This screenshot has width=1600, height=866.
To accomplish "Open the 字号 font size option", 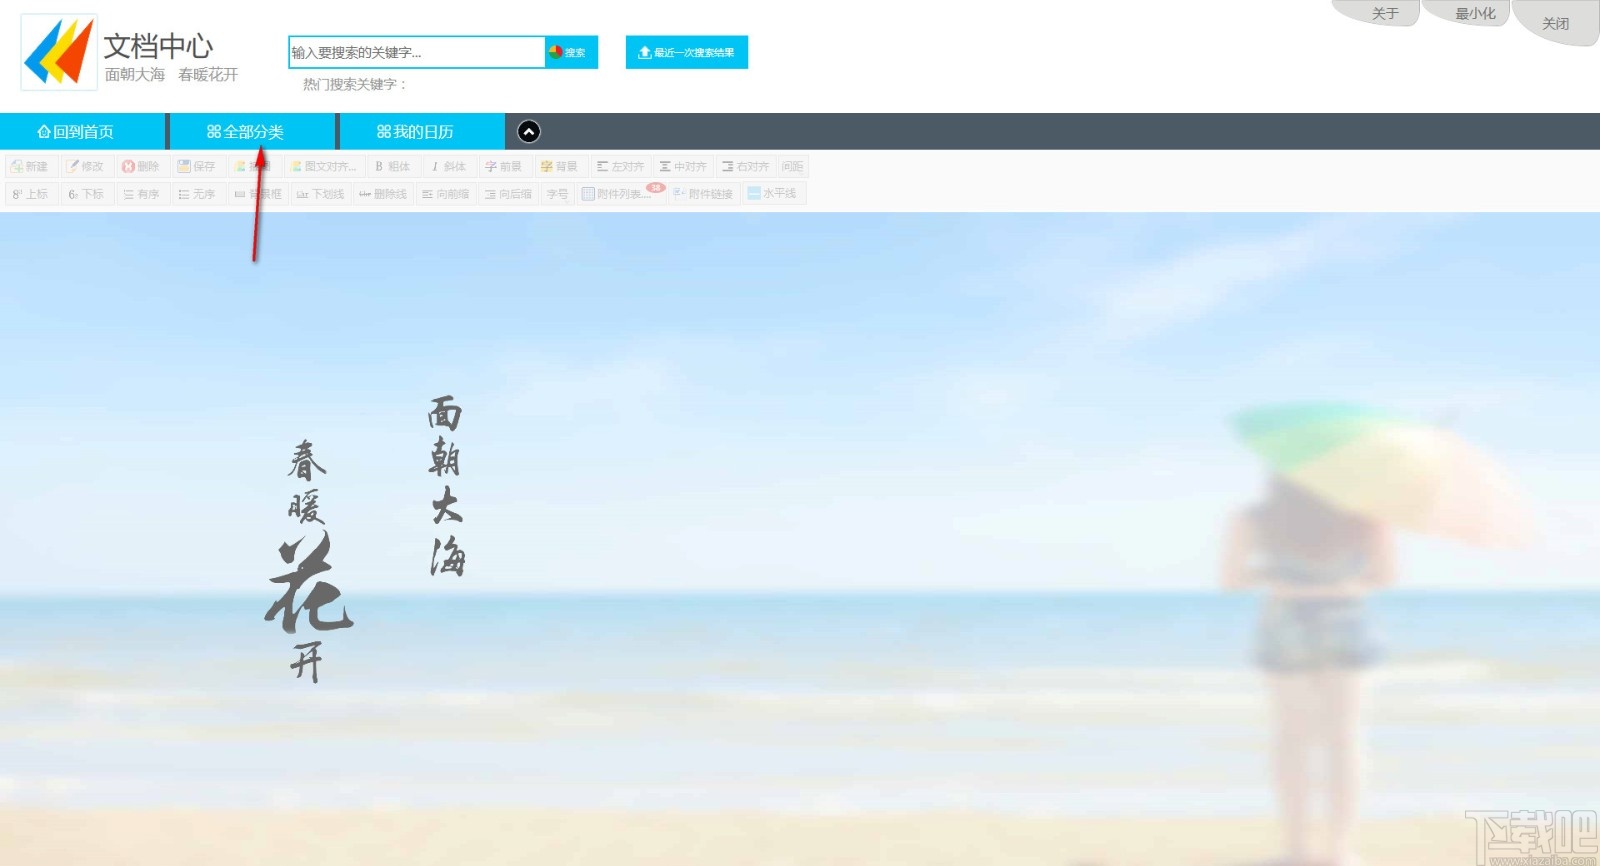I will click(x=557, y=194).
